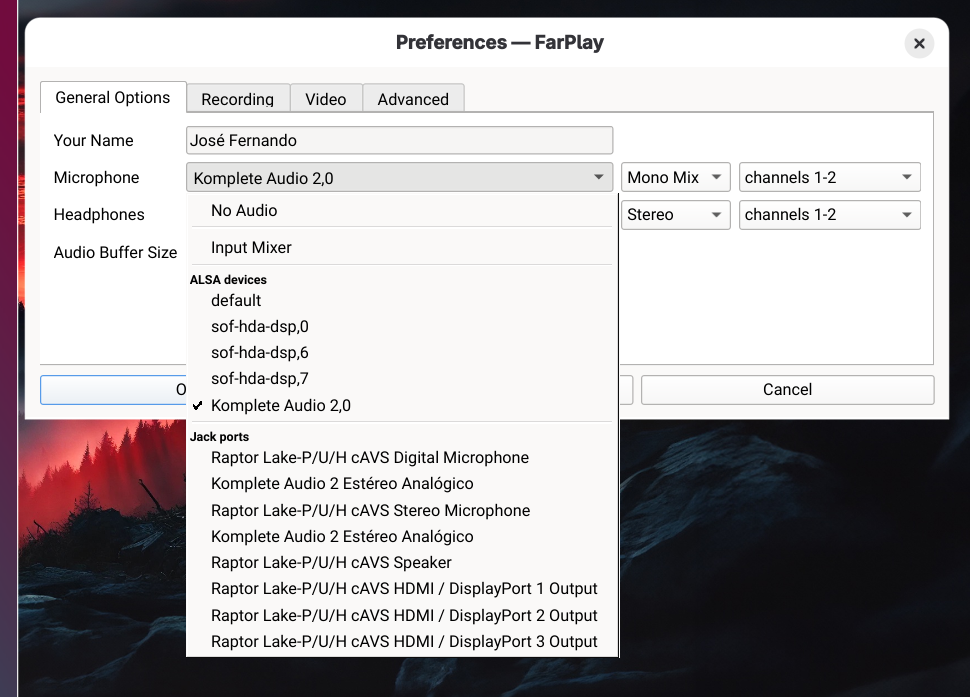Open the Stereo mode dropdown
This screenshot has width=970, height=697.
coord(675,215)
